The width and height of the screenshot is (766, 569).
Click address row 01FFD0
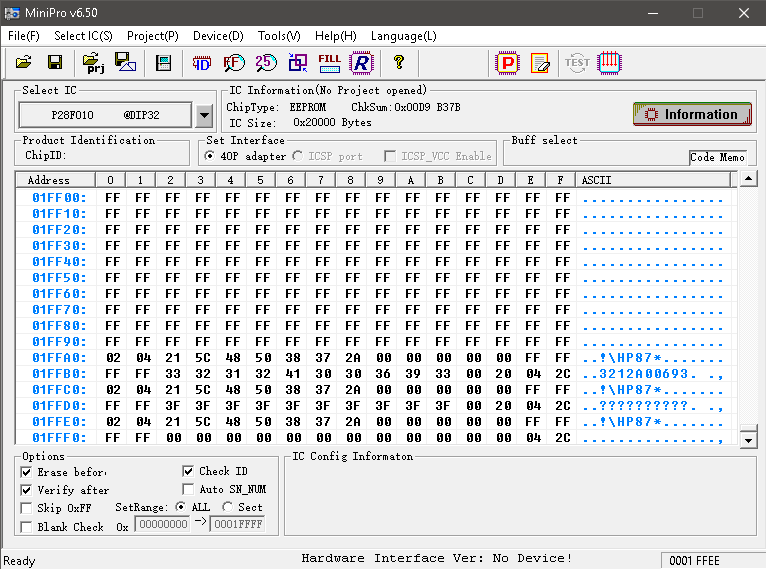59,406
